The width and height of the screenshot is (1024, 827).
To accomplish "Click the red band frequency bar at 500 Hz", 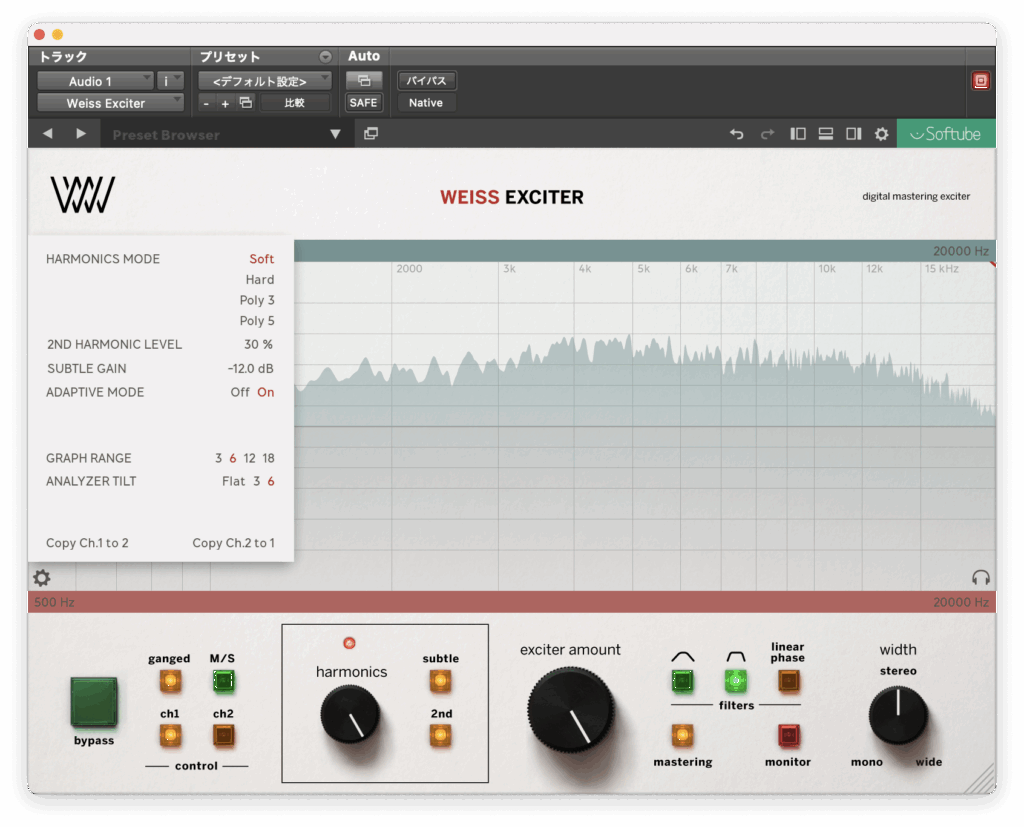I will [512, 602].
